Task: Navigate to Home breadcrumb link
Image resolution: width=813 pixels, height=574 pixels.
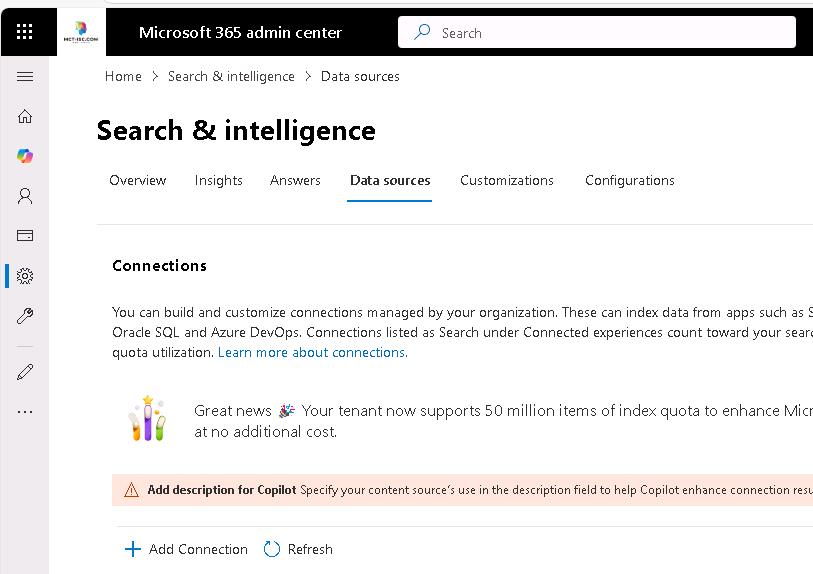Action: (x=123, y=76)
